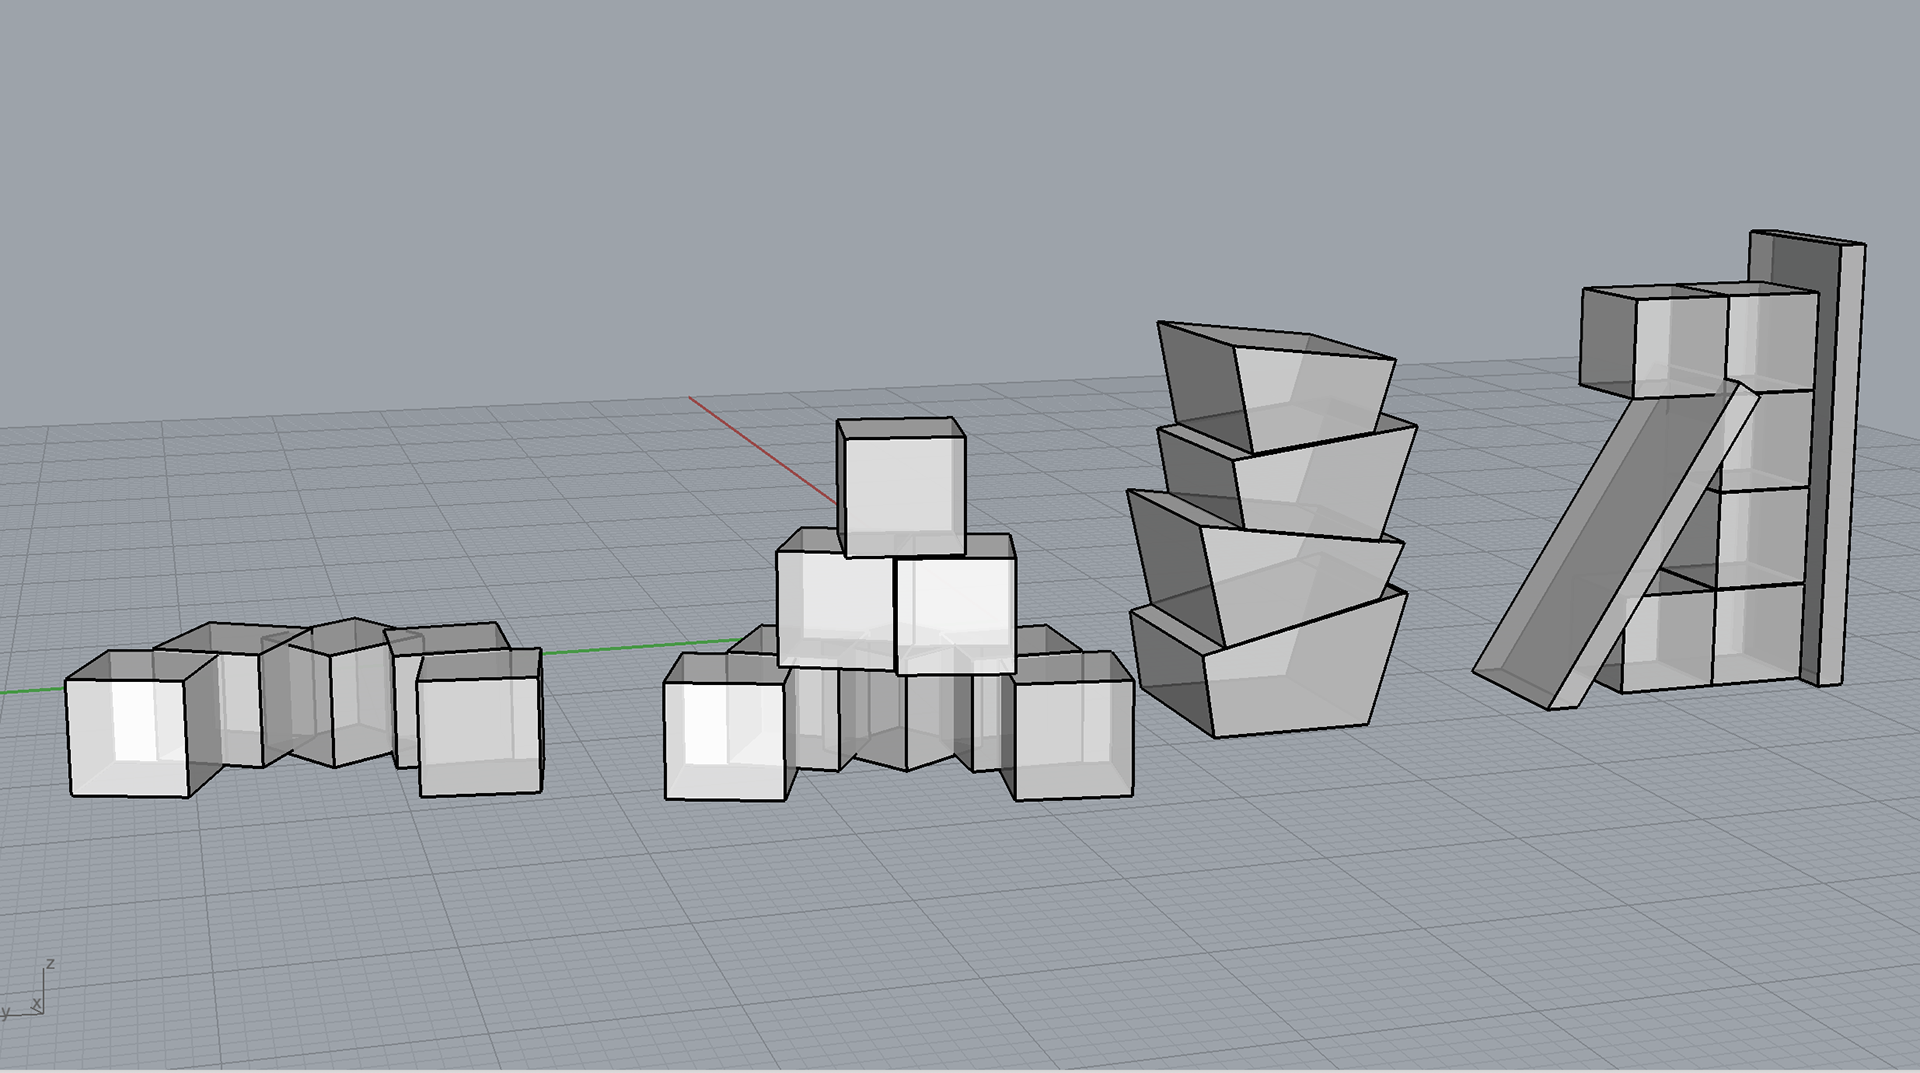Select the top cube of the pyramid stack

(902, 487)
